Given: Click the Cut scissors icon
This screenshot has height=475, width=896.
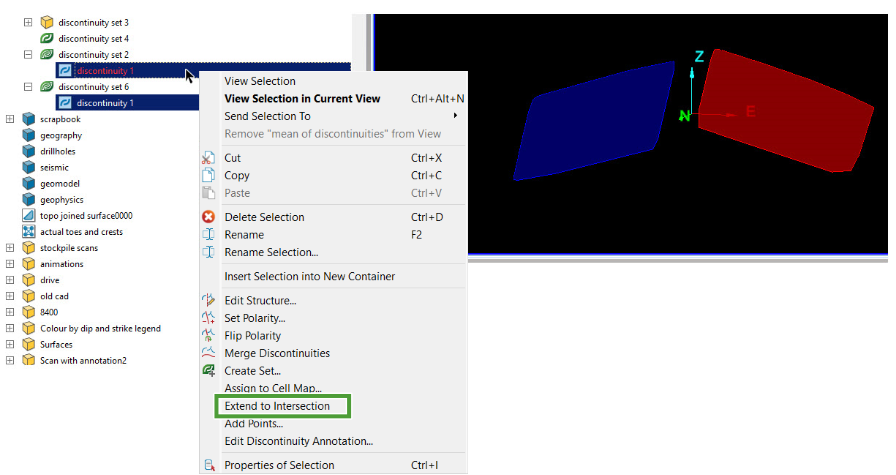Looking at the screenshot, I should click(x=209, y=158).
